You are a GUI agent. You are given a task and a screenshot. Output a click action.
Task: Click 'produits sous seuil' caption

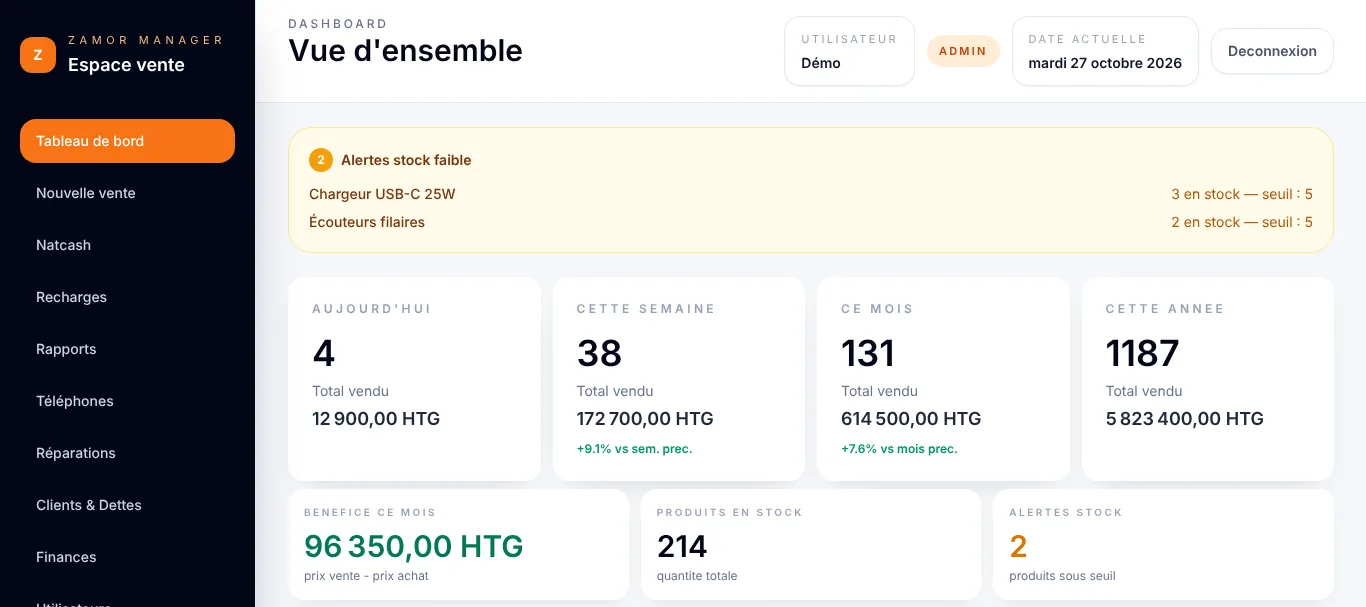click(1062, 576)
